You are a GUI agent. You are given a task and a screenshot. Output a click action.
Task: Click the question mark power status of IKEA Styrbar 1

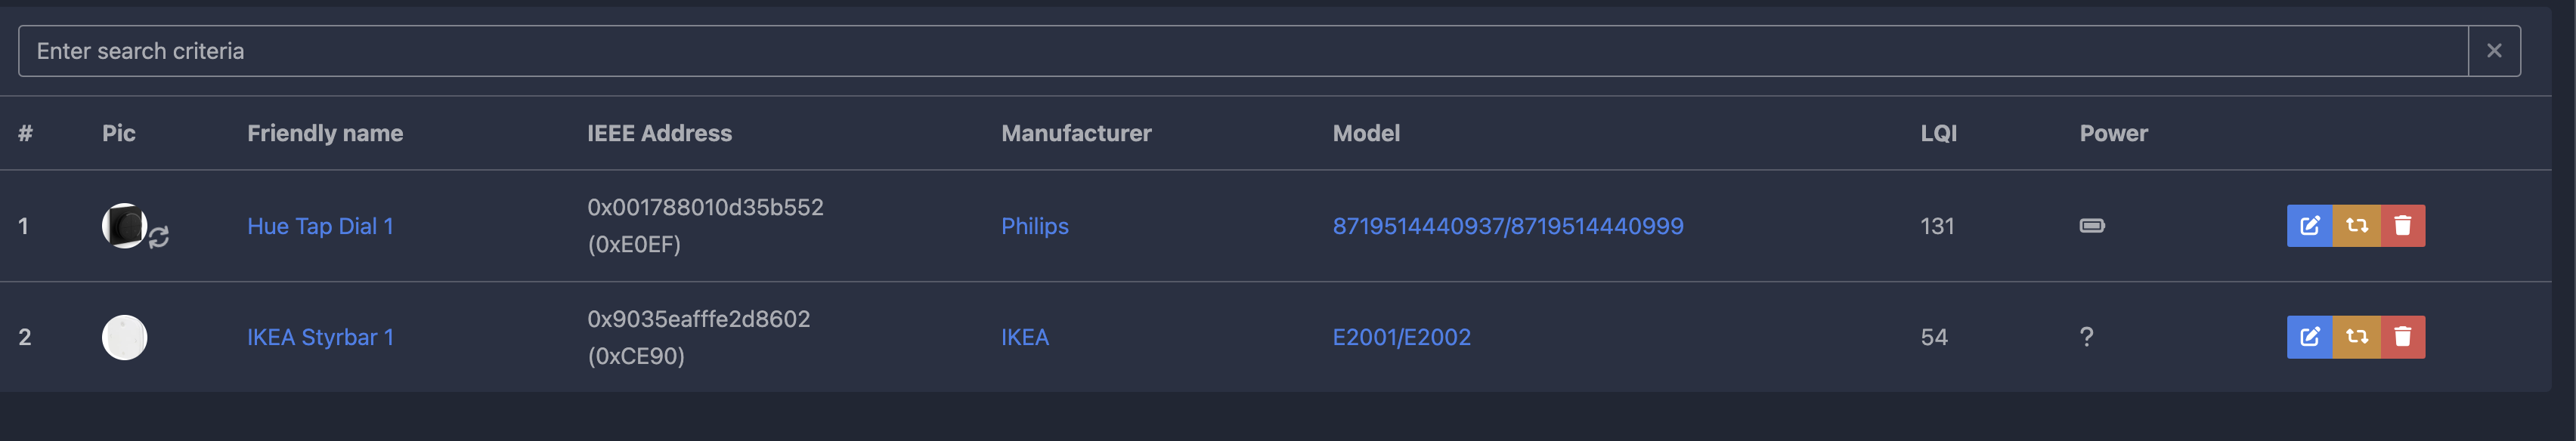click(x=2087, y=337)
